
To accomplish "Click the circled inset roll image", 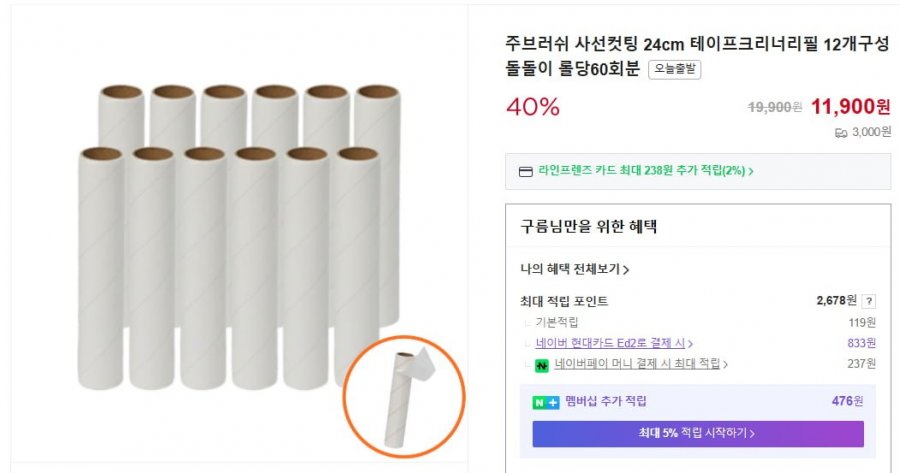I will click(404, 397).
